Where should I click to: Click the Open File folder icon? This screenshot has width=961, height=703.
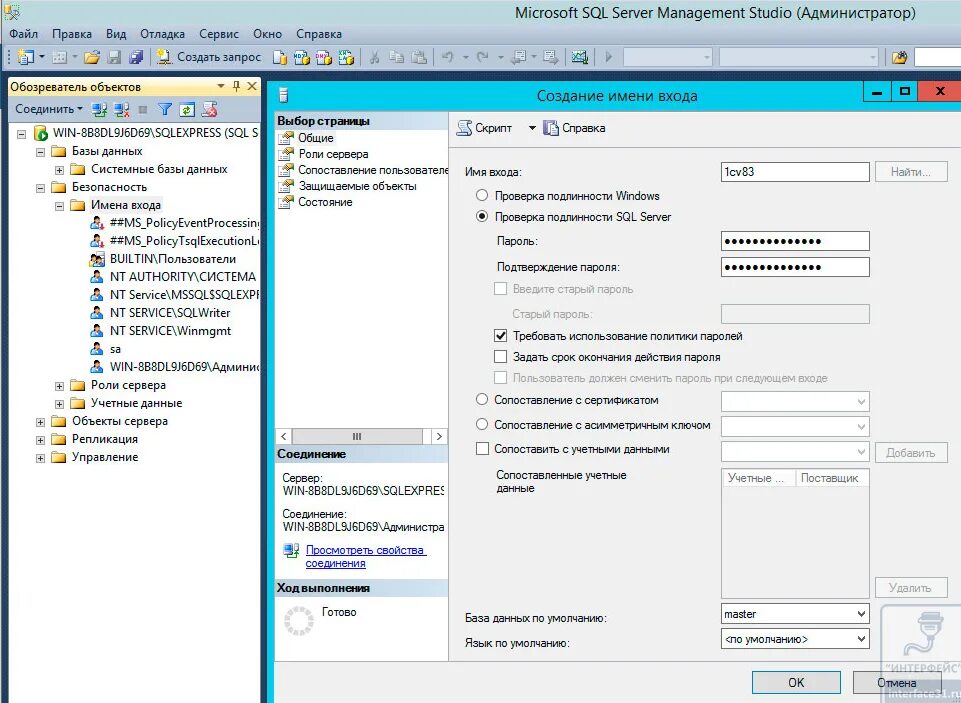tap(92, 57)
